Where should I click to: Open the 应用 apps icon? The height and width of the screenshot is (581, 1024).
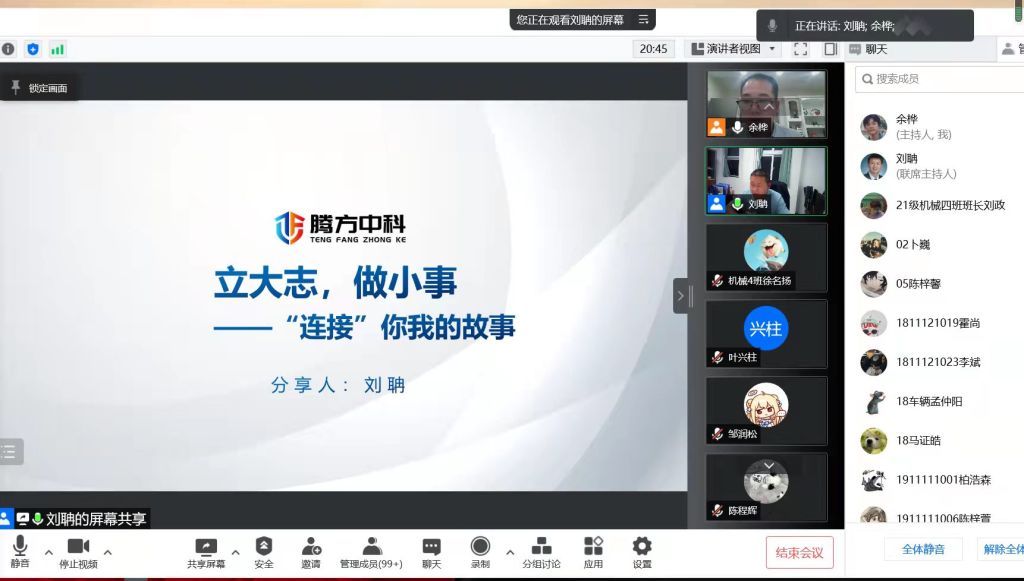(x=593, y=546)
